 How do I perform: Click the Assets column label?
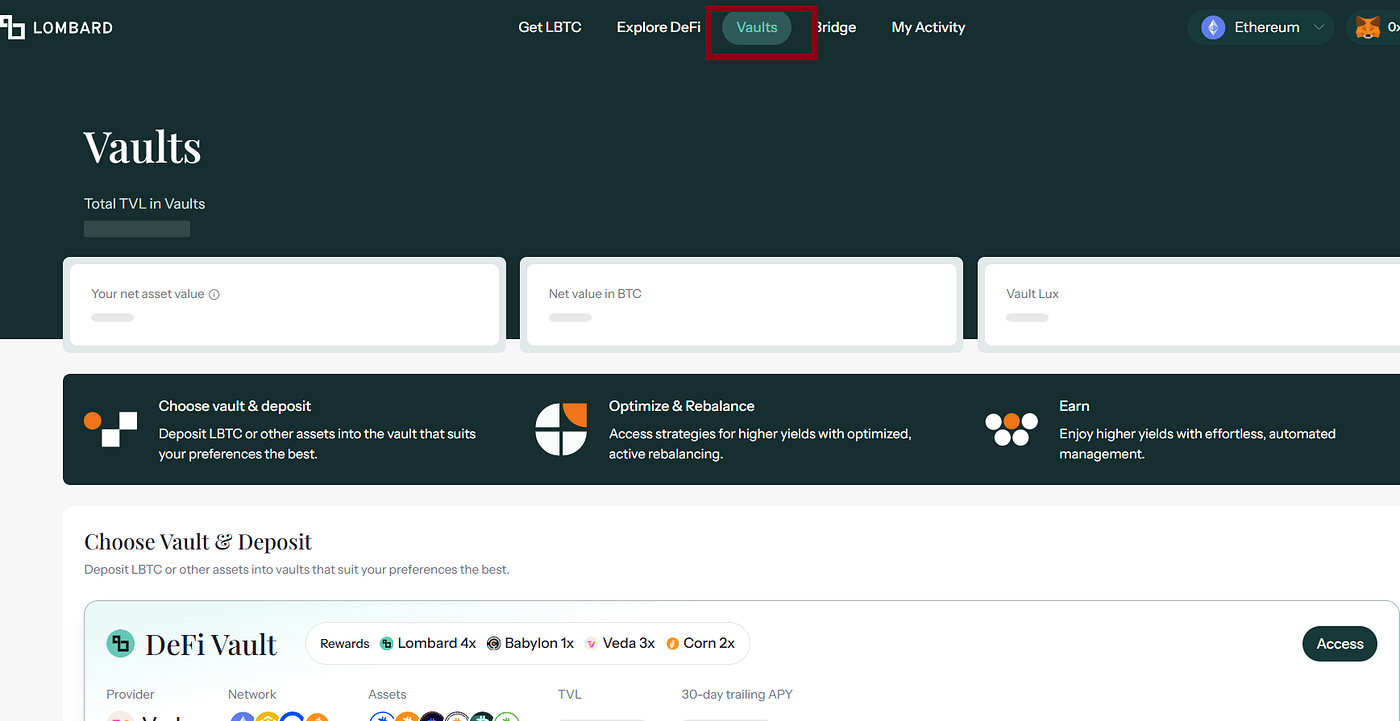pos(388,694)
